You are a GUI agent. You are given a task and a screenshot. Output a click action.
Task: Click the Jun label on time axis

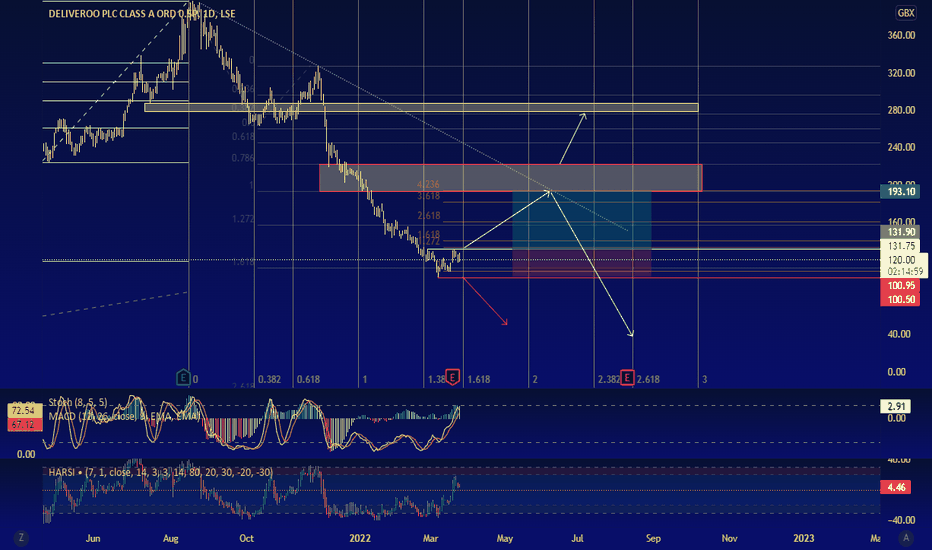point(93,538)
